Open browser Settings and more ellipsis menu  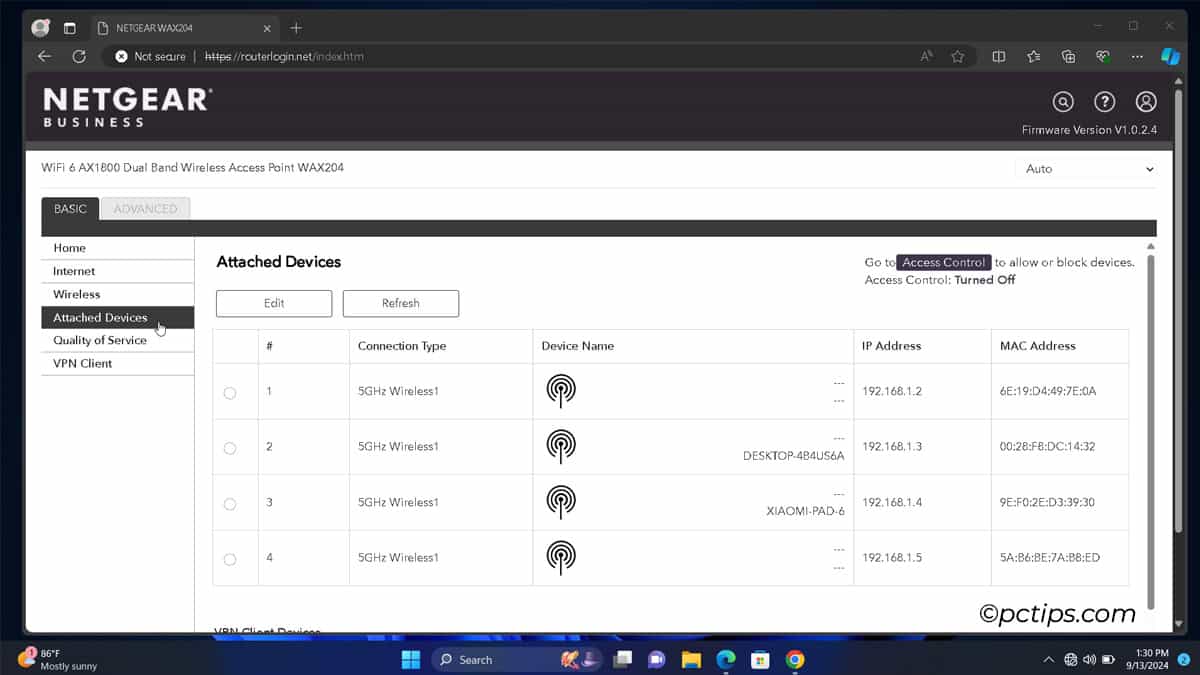click(x=1137, y=57)
